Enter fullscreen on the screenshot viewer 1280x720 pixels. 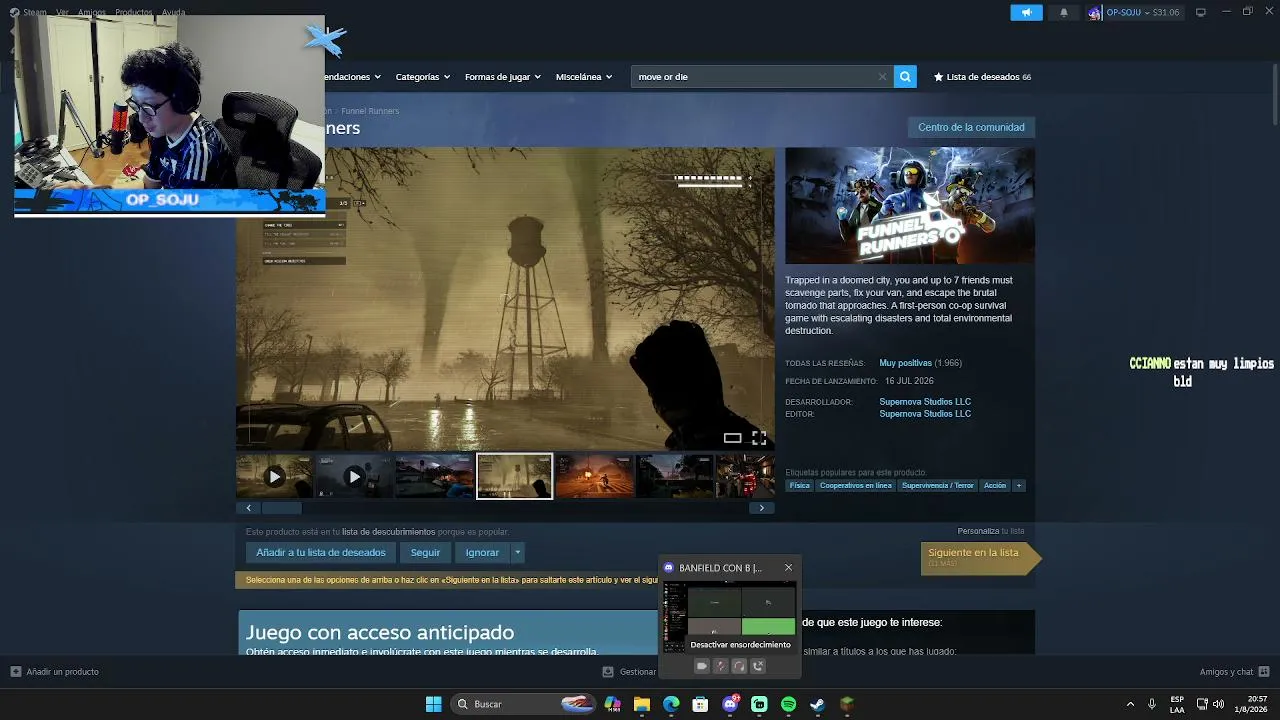759,437
